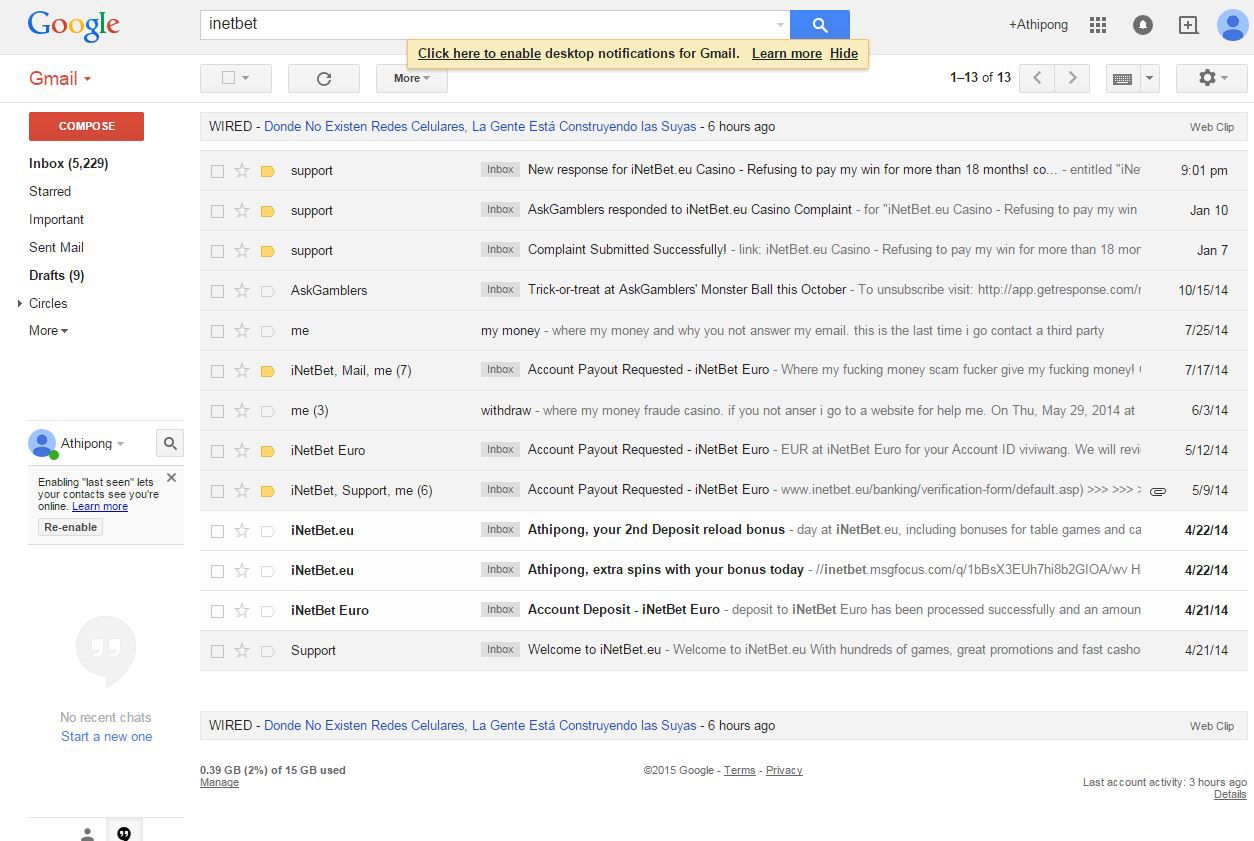Open the select-all dropdown arrow
The height and width of the screenshot is (841, 1254).
click(246, 78)
